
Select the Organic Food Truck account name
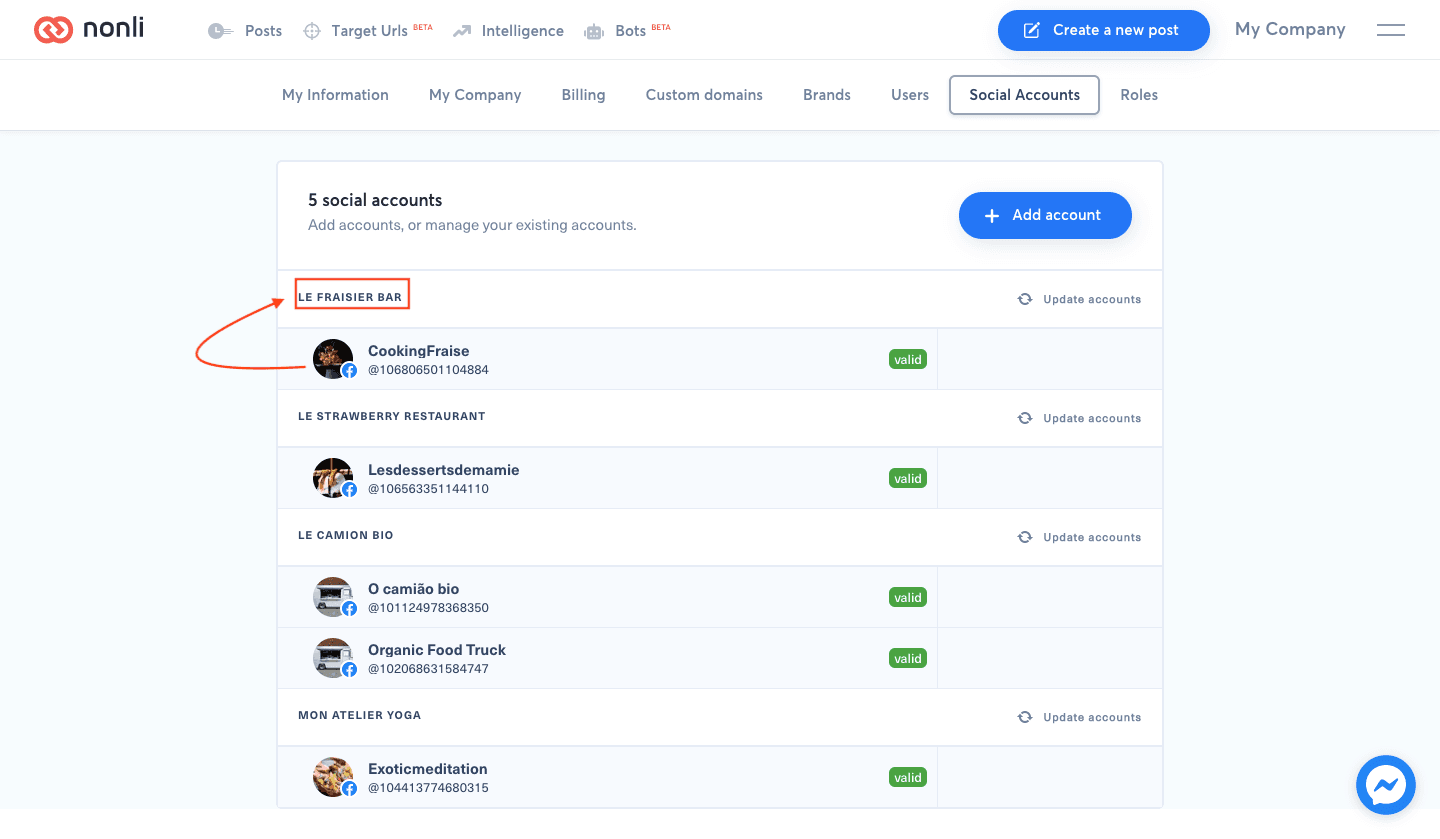pos(437,650)
